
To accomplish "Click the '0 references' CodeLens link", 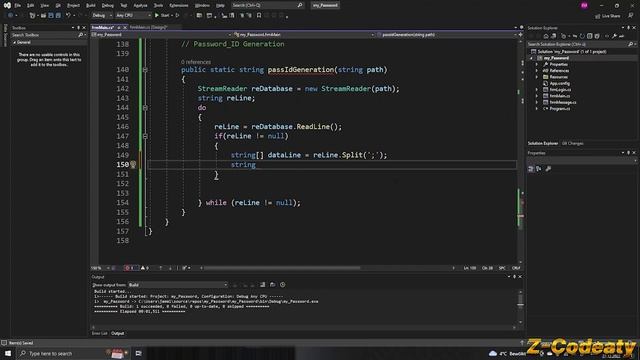I will tap(196, 62).
